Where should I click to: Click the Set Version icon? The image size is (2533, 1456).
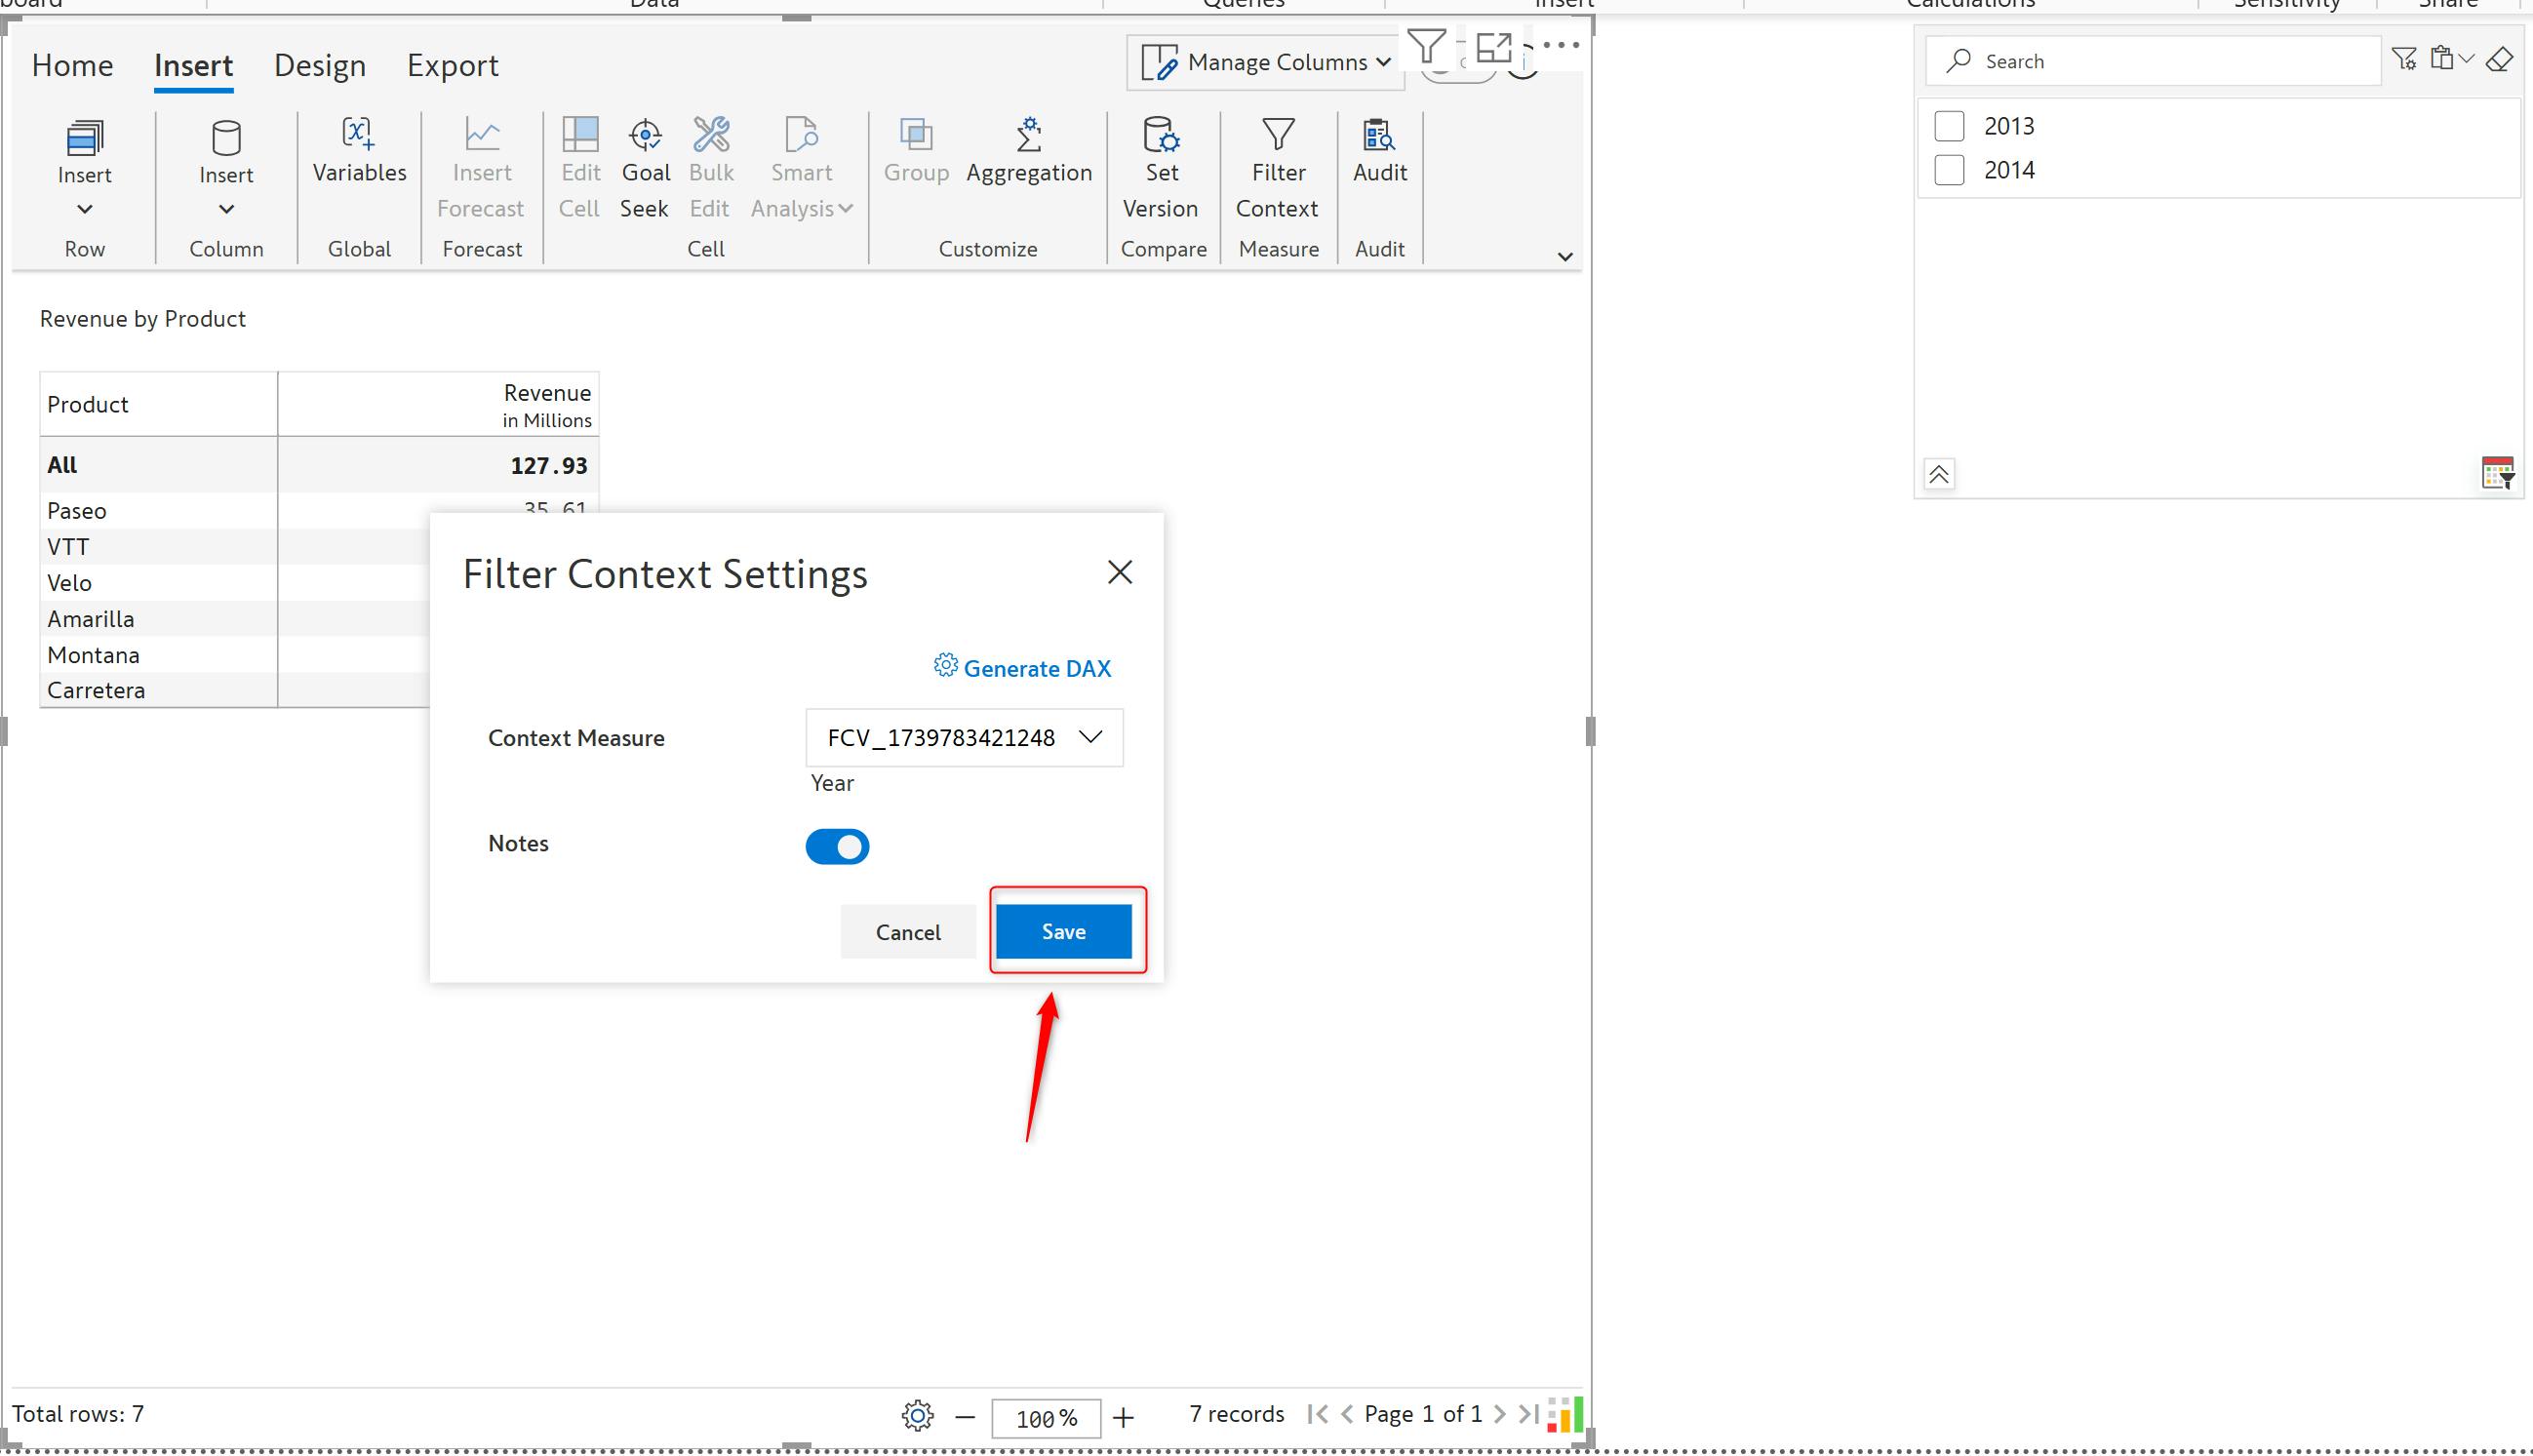coord(1161,135)
